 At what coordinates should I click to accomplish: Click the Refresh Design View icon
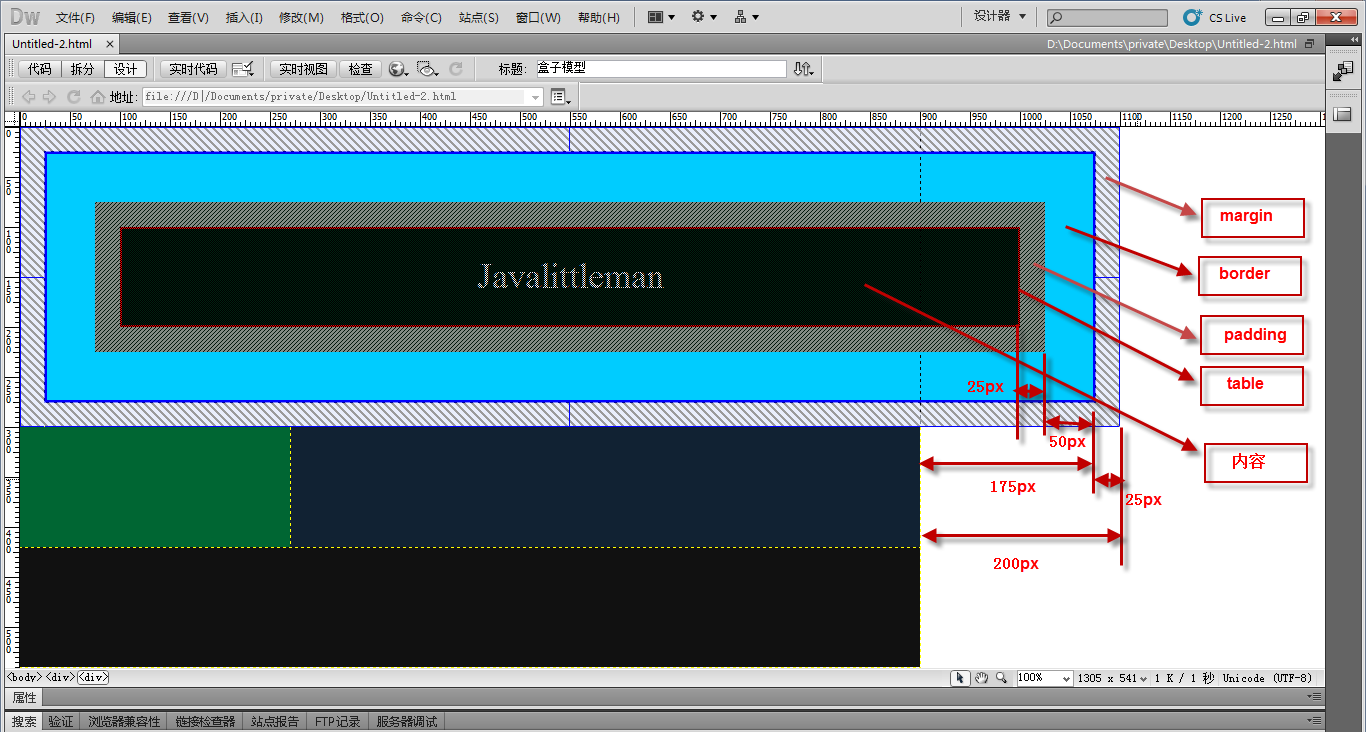(456, 69)
